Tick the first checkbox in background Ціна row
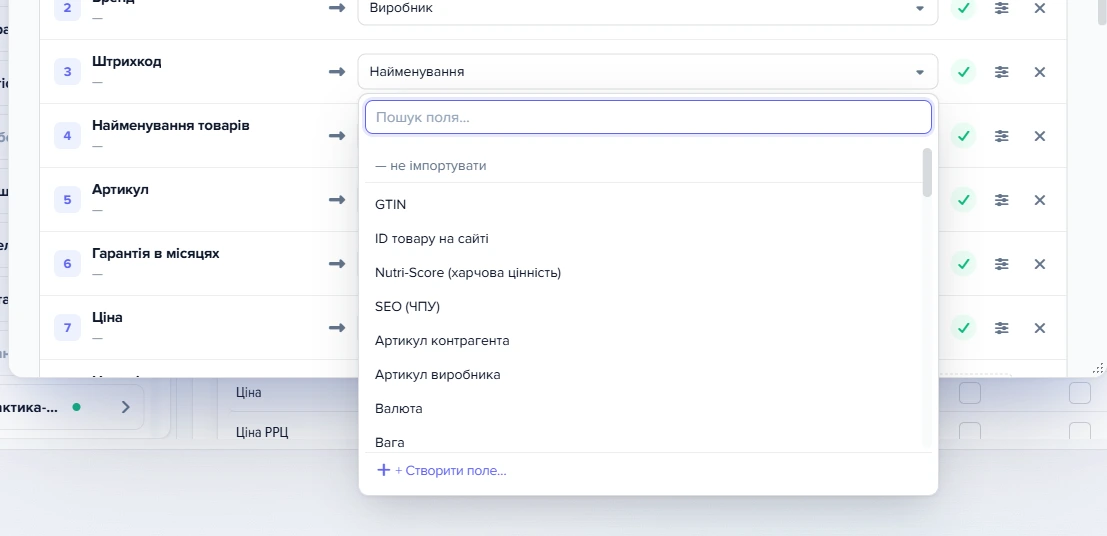 tap(969, 393)
